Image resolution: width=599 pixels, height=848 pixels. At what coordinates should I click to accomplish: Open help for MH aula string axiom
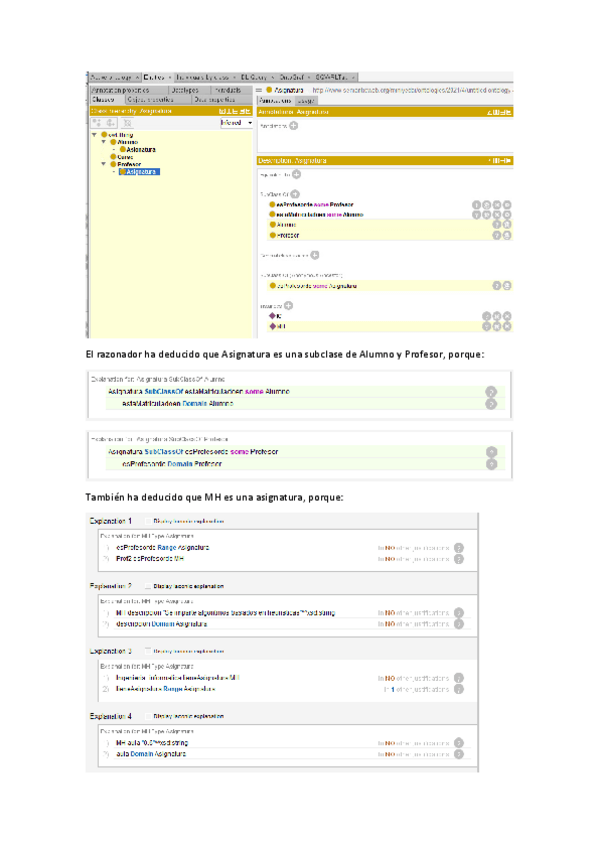(x=459, y=743)
